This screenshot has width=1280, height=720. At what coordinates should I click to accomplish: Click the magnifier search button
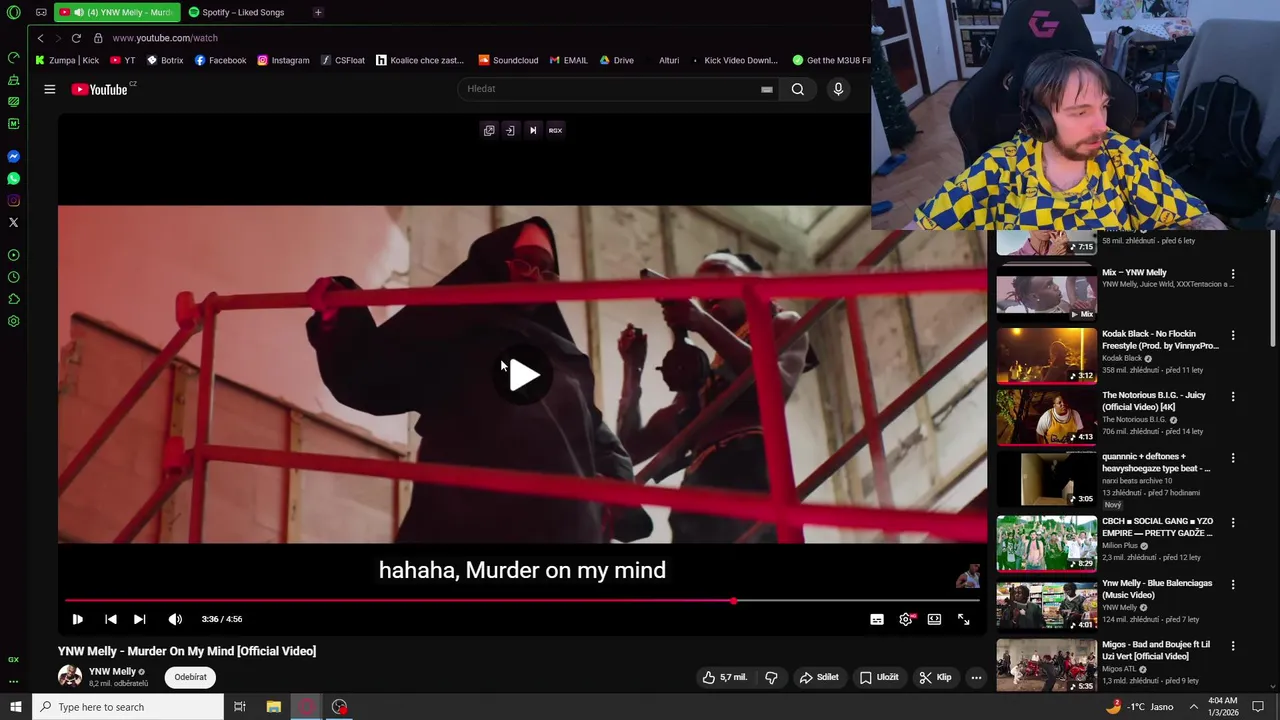797,89
